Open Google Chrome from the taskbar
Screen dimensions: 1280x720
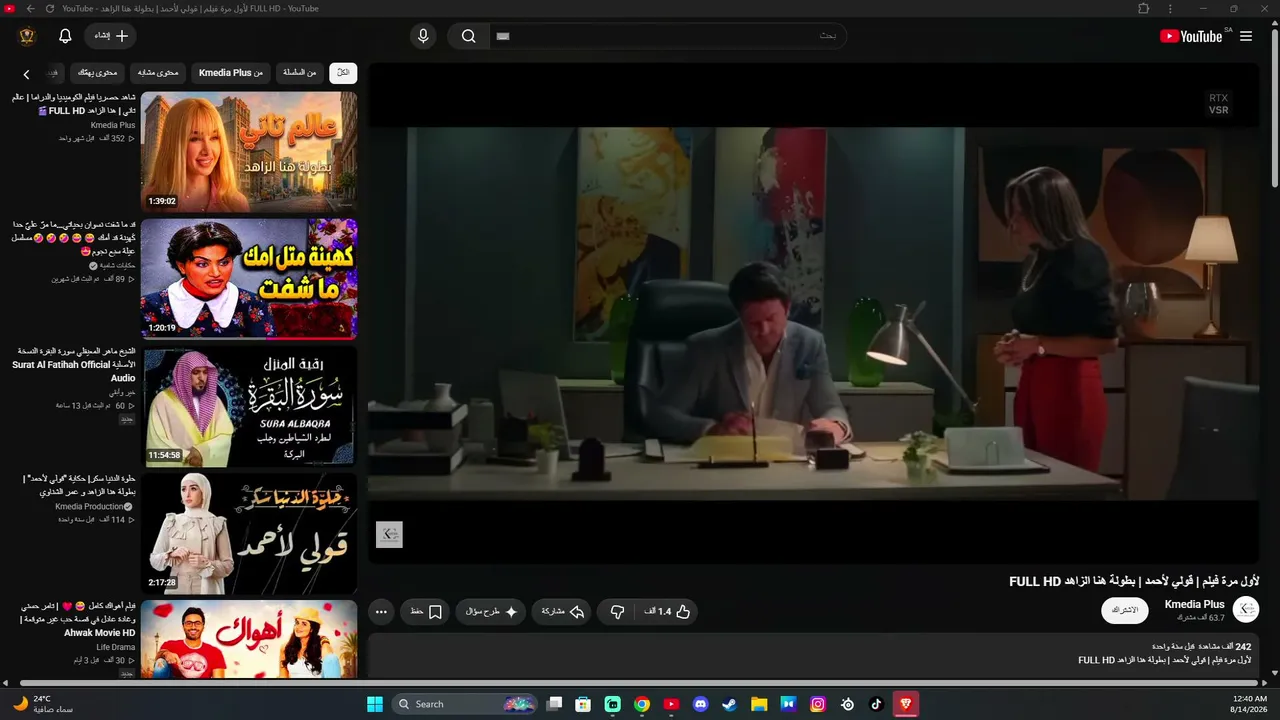pyautogui.click(x=642, y=704)
